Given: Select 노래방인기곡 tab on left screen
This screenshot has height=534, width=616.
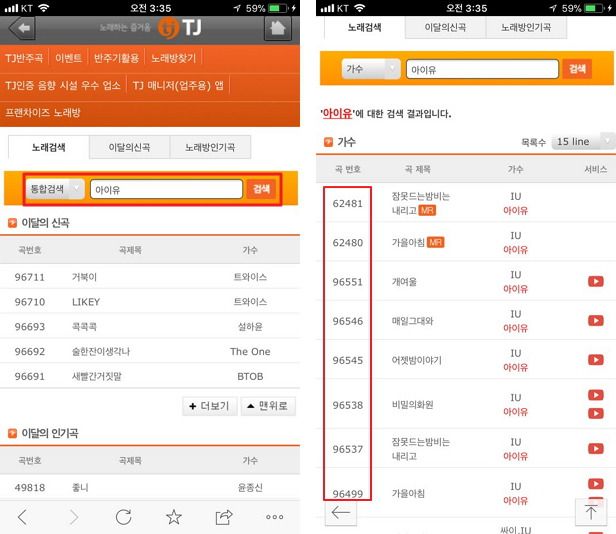Looking at the screenshot, I should click(210, 147).
